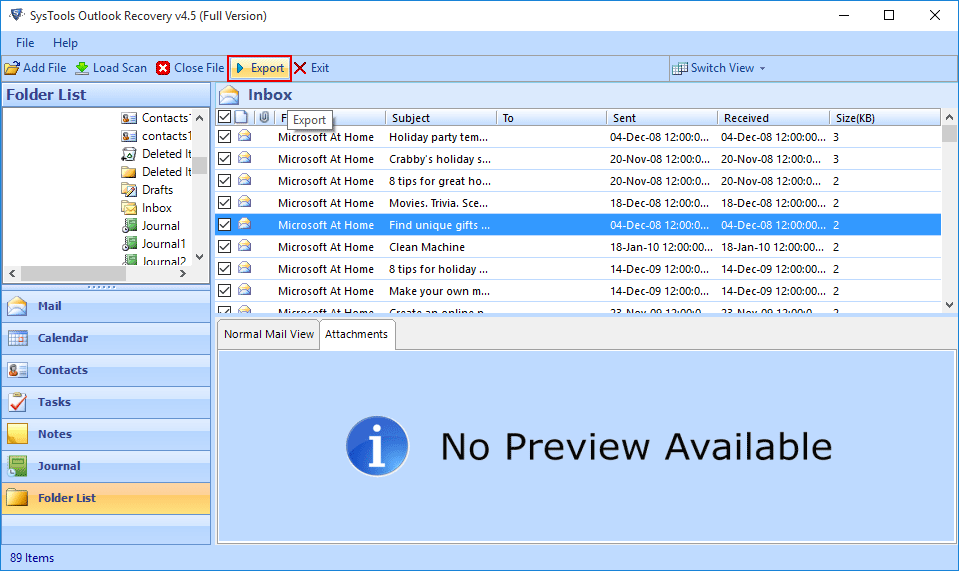Screen dimensions: 959x571
Task: Click envelope icon of Crabby's holiday email
Action: (245, 158)
